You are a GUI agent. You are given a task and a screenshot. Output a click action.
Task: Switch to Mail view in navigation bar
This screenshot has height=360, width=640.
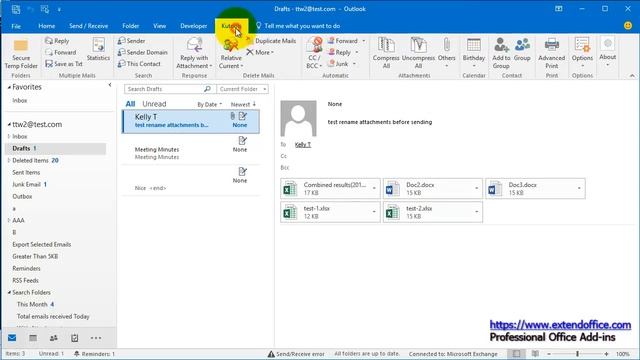[12, 338]
